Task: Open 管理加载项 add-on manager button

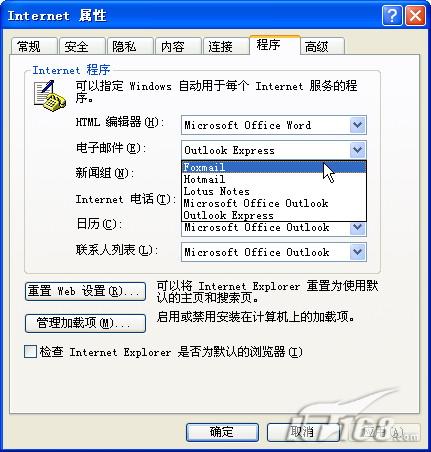Action: (x=85, y=323)
